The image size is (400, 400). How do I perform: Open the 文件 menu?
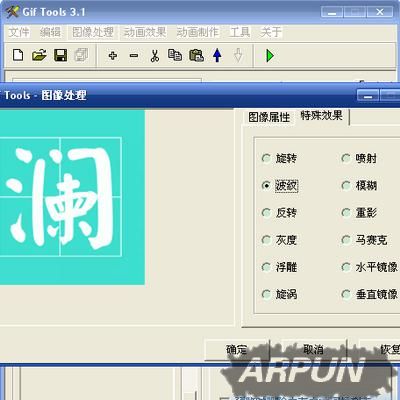point(19,32)
